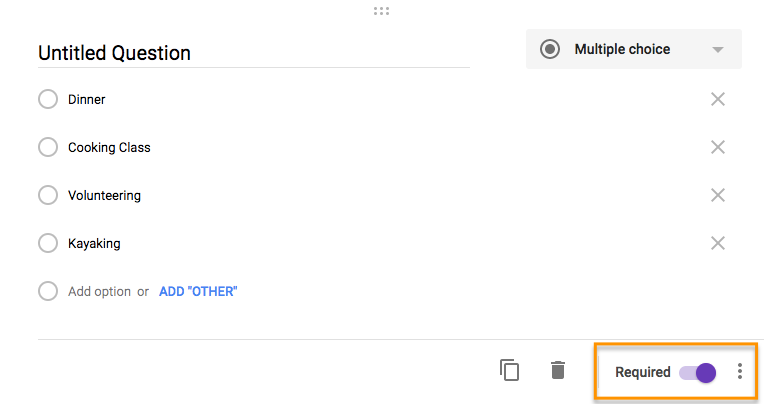This screenshot has height=404, width=764.
Task: Select the Volunteering radio button
Action: point(48,195)
